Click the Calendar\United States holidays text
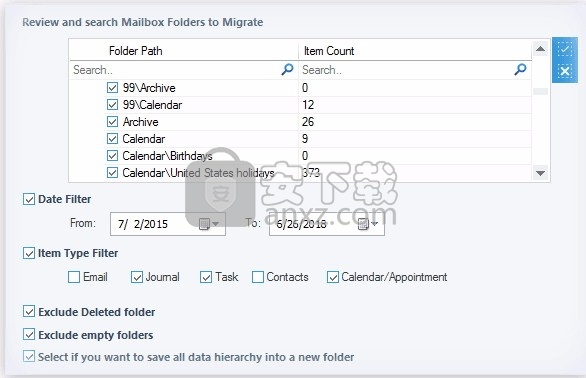Viewport: 586px width, 378px height. click(x=198, y=173)
